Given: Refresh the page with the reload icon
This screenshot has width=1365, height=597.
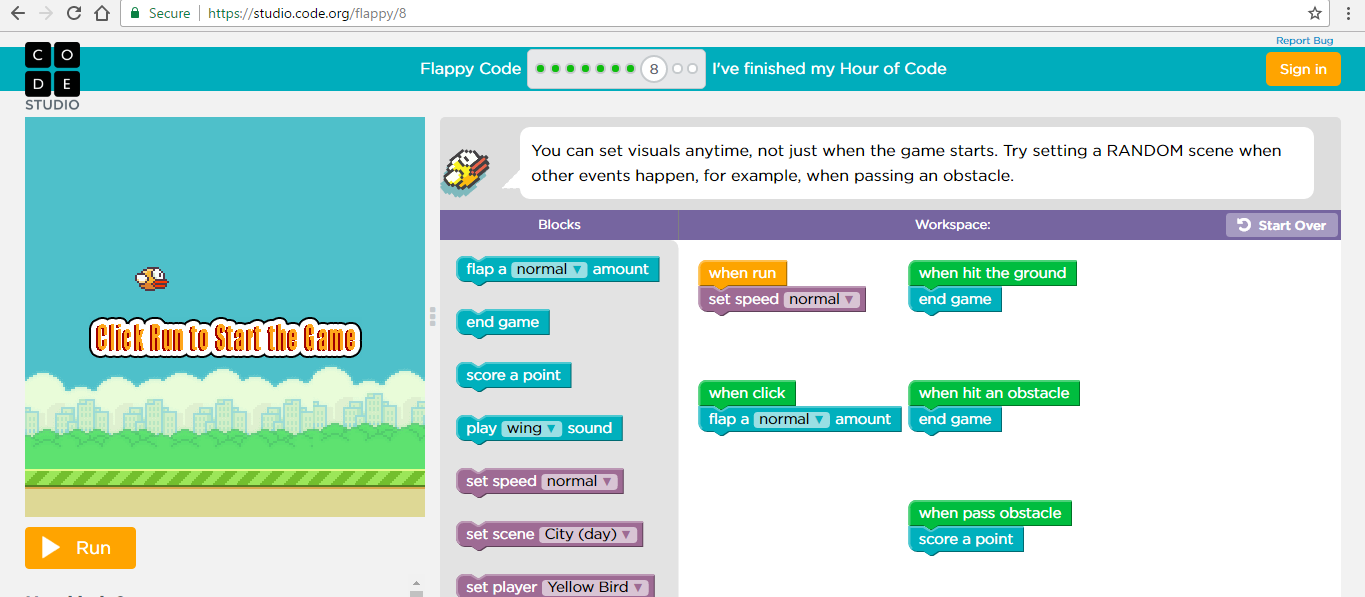Looking at the screenshot, I should 72,13.
